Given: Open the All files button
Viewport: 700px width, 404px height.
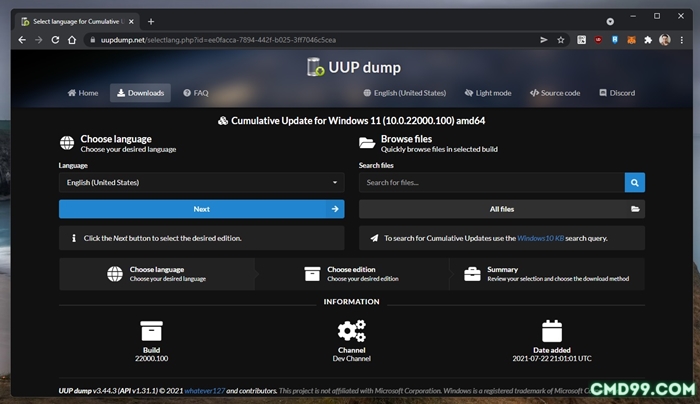Looking at the screenshot, I should [502, 209].
